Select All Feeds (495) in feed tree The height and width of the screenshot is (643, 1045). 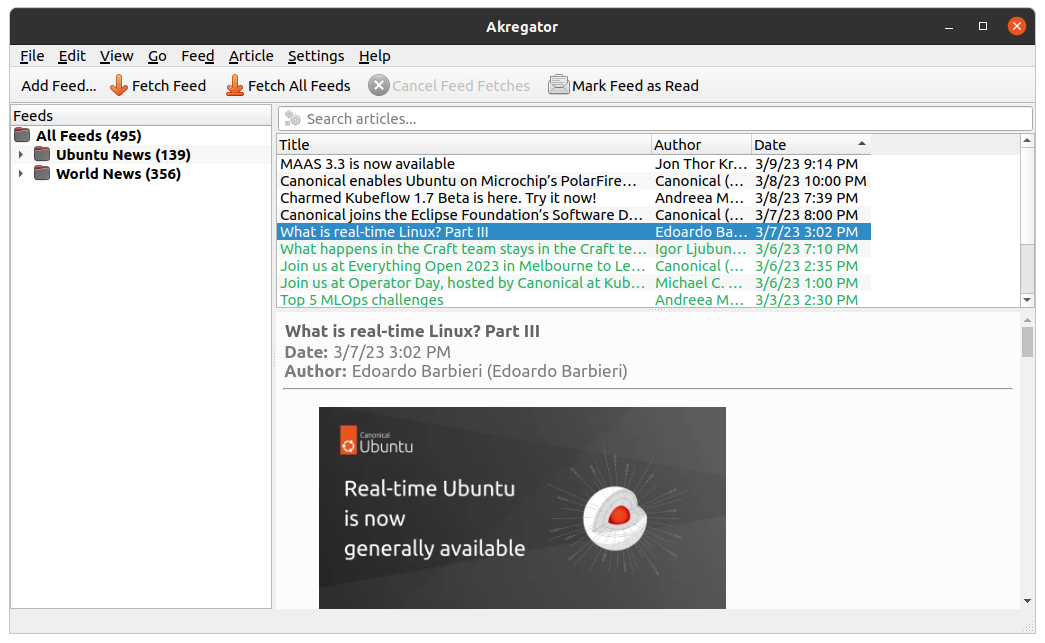pyautogui.click(x=89, y=136)
